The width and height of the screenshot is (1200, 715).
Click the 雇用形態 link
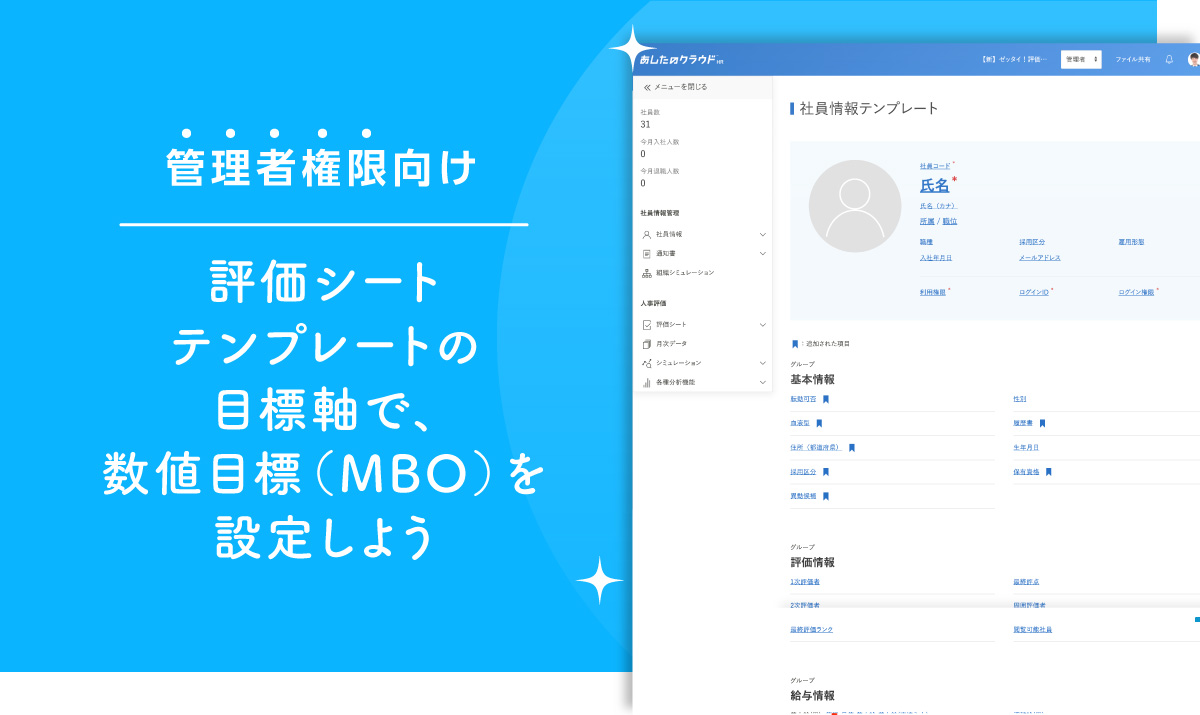[1131, 242]
